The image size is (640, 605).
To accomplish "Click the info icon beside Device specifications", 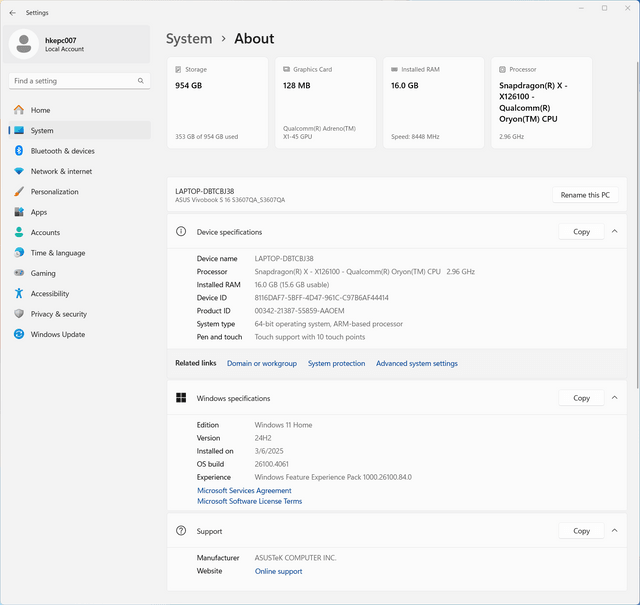I will 181,231.
